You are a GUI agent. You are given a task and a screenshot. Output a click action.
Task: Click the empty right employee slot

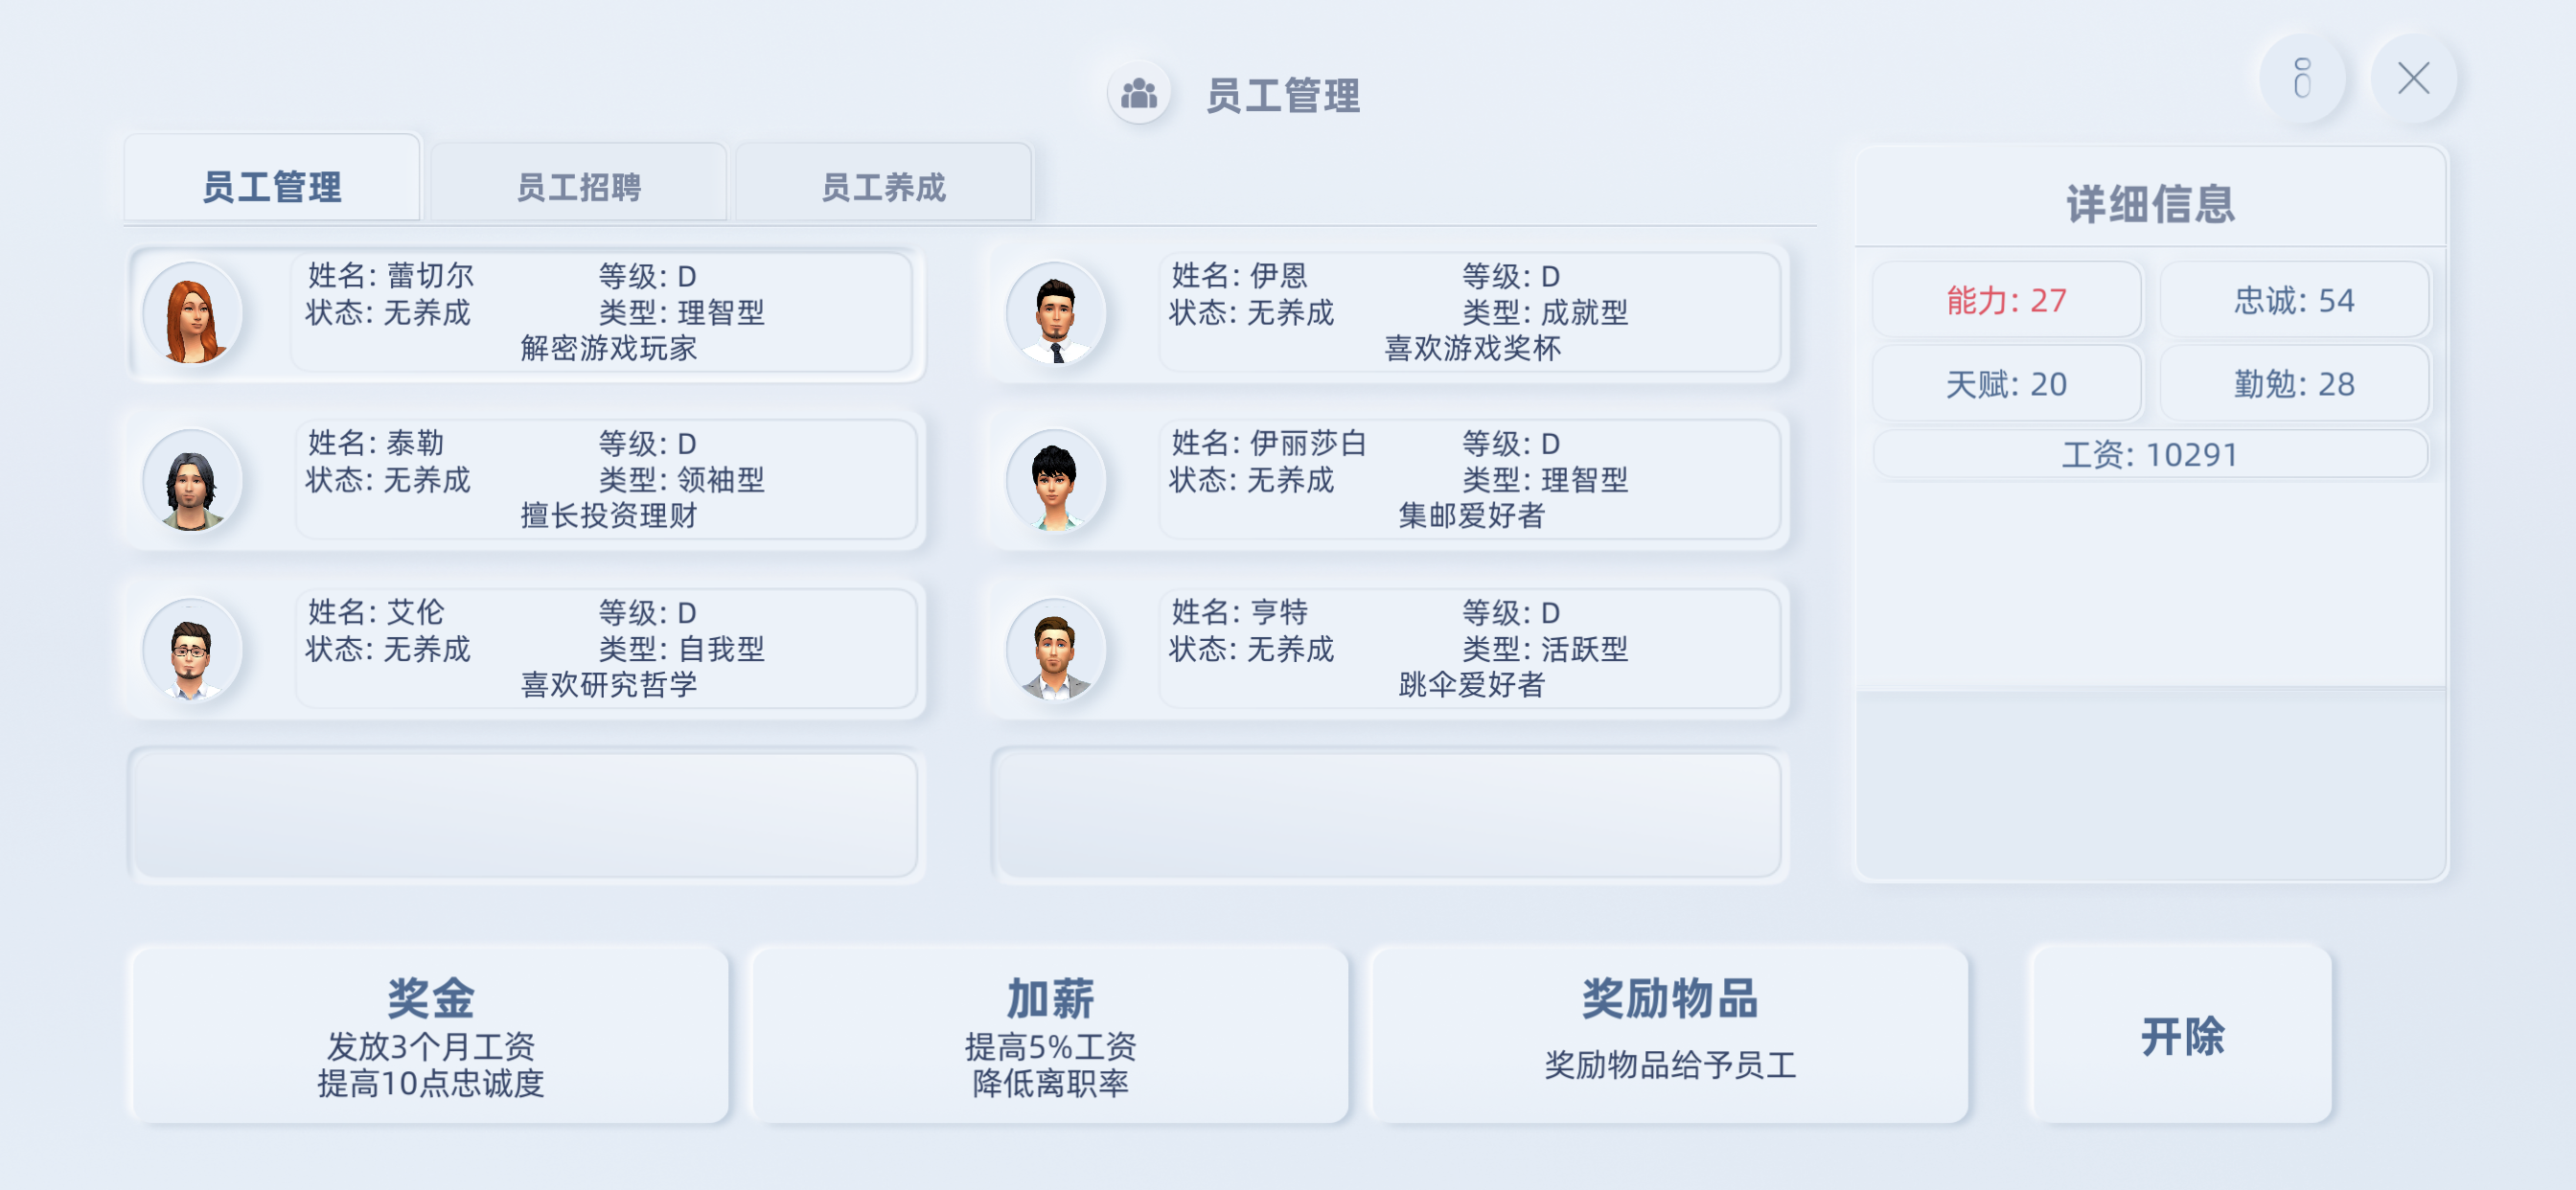pyautogui.click(x=1389, y=816)
